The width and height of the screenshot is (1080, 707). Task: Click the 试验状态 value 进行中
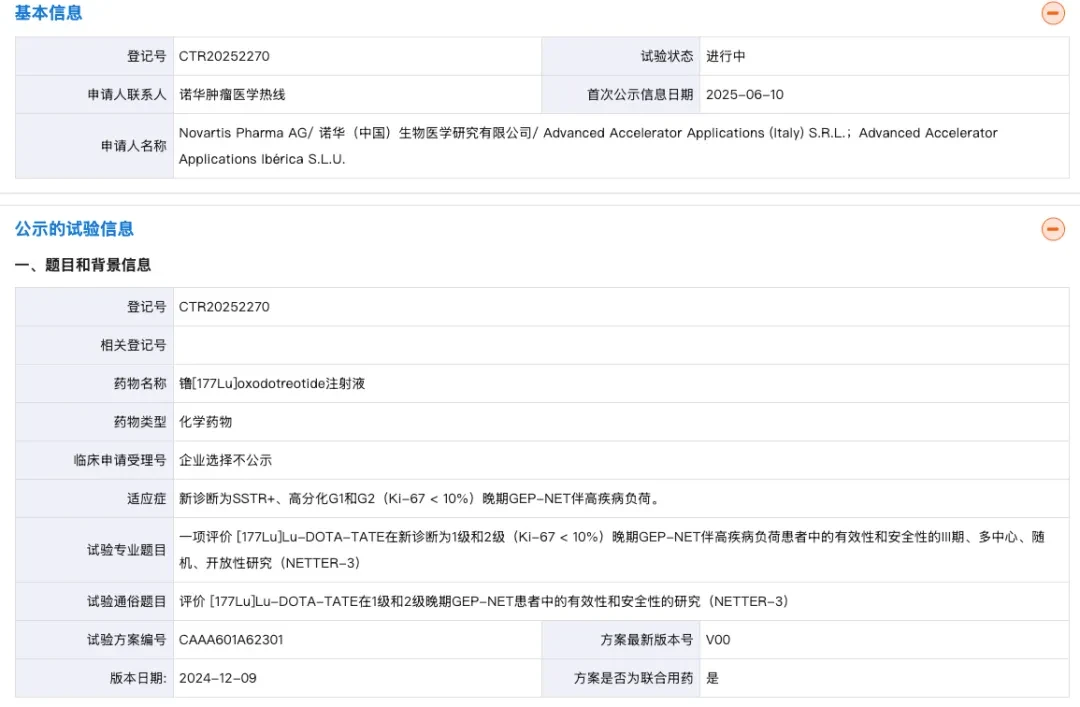[725, 57]
